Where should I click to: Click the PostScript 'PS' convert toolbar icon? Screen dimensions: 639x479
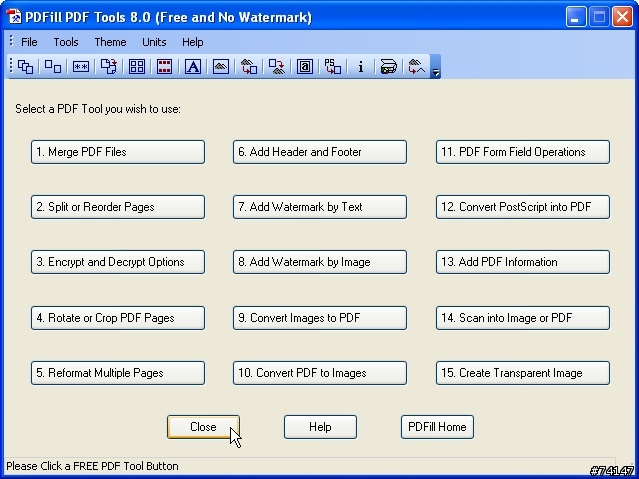point(333,66)
